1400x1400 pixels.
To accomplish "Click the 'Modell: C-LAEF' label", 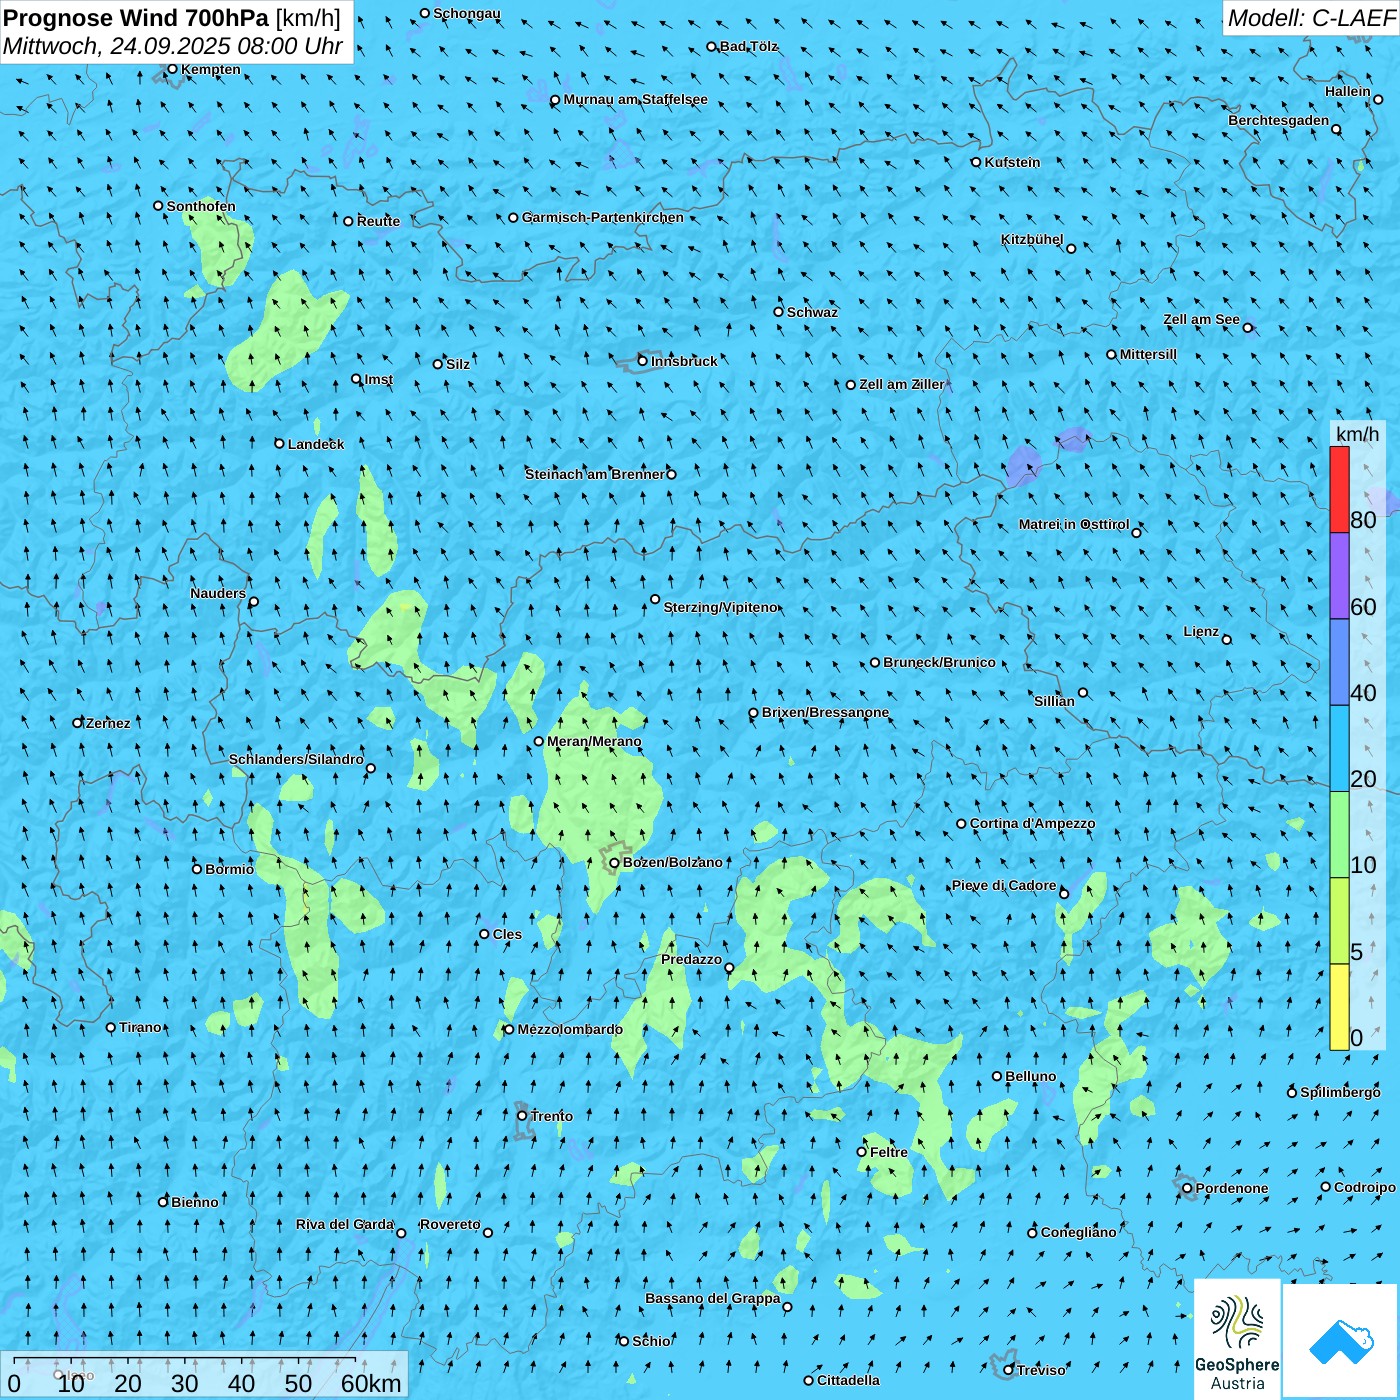I will (x=1311, y=18).
